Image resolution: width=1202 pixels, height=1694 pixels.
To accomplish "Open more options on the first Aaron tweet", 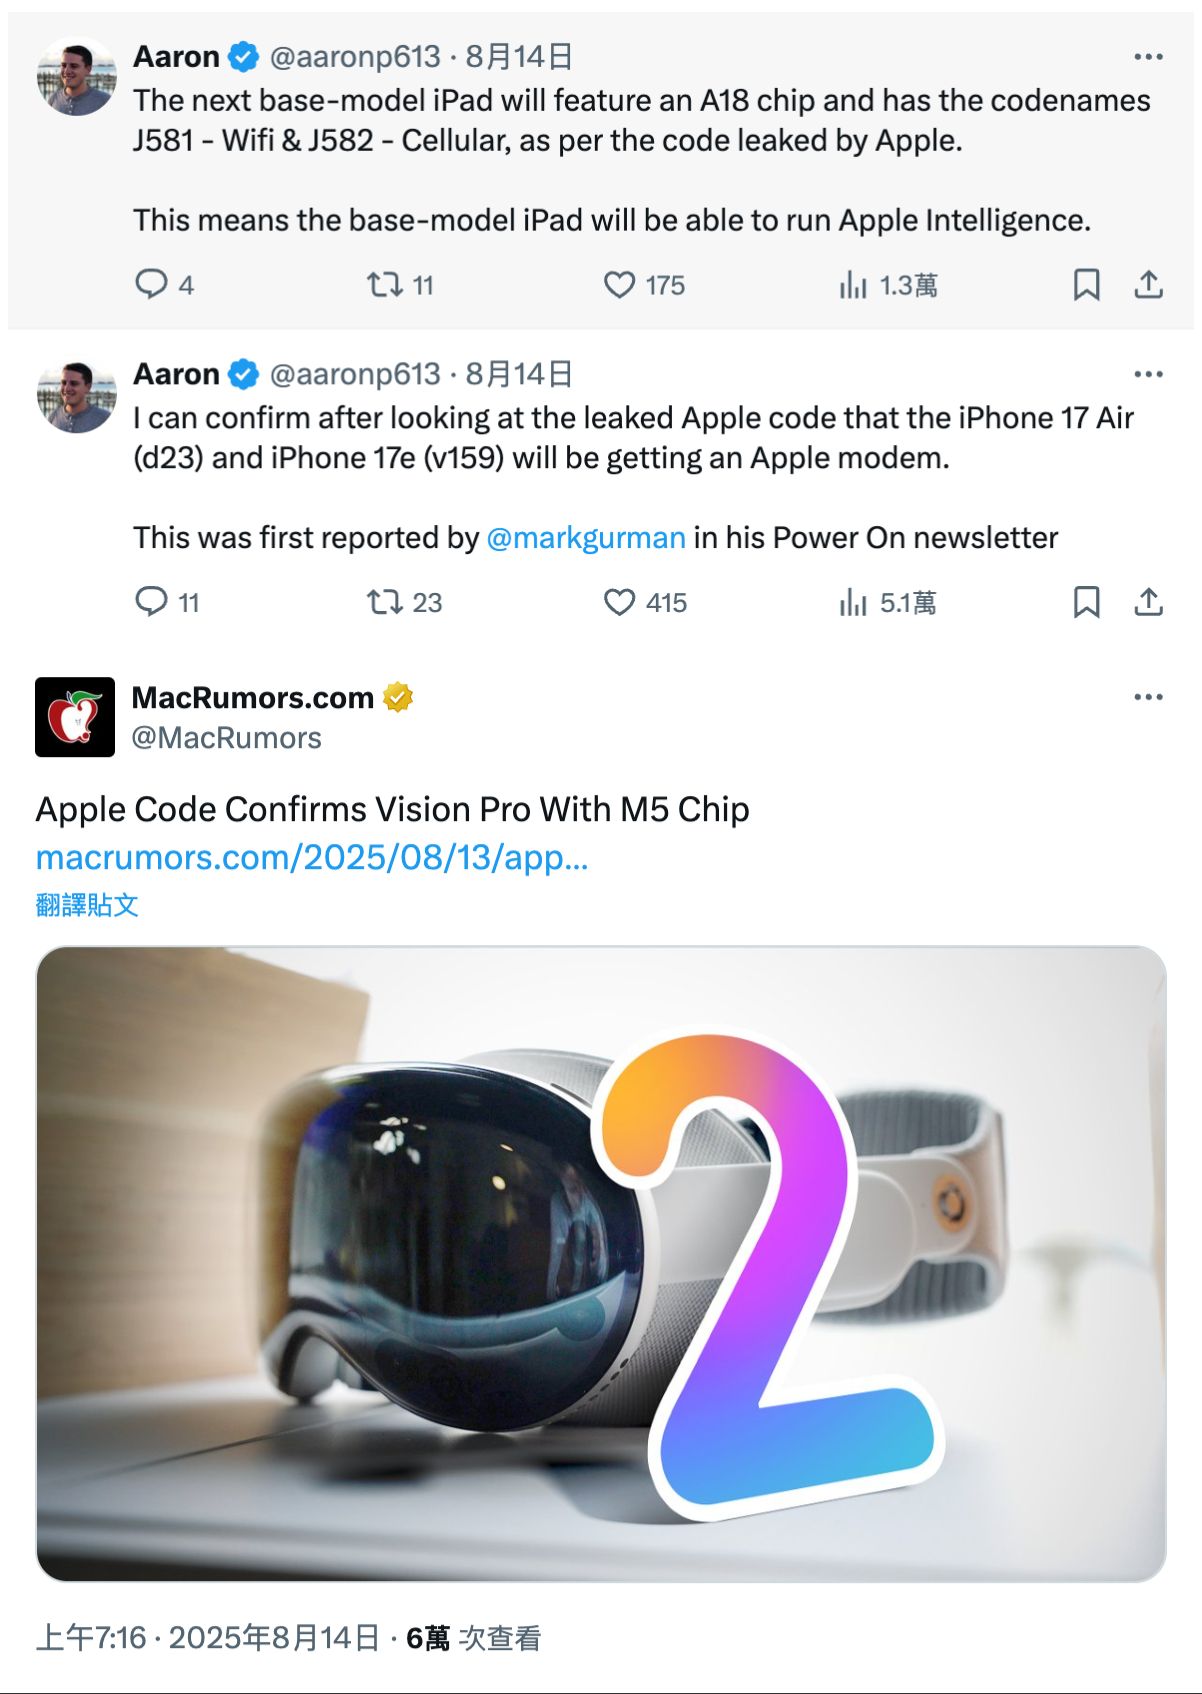I will (1148, 57).
